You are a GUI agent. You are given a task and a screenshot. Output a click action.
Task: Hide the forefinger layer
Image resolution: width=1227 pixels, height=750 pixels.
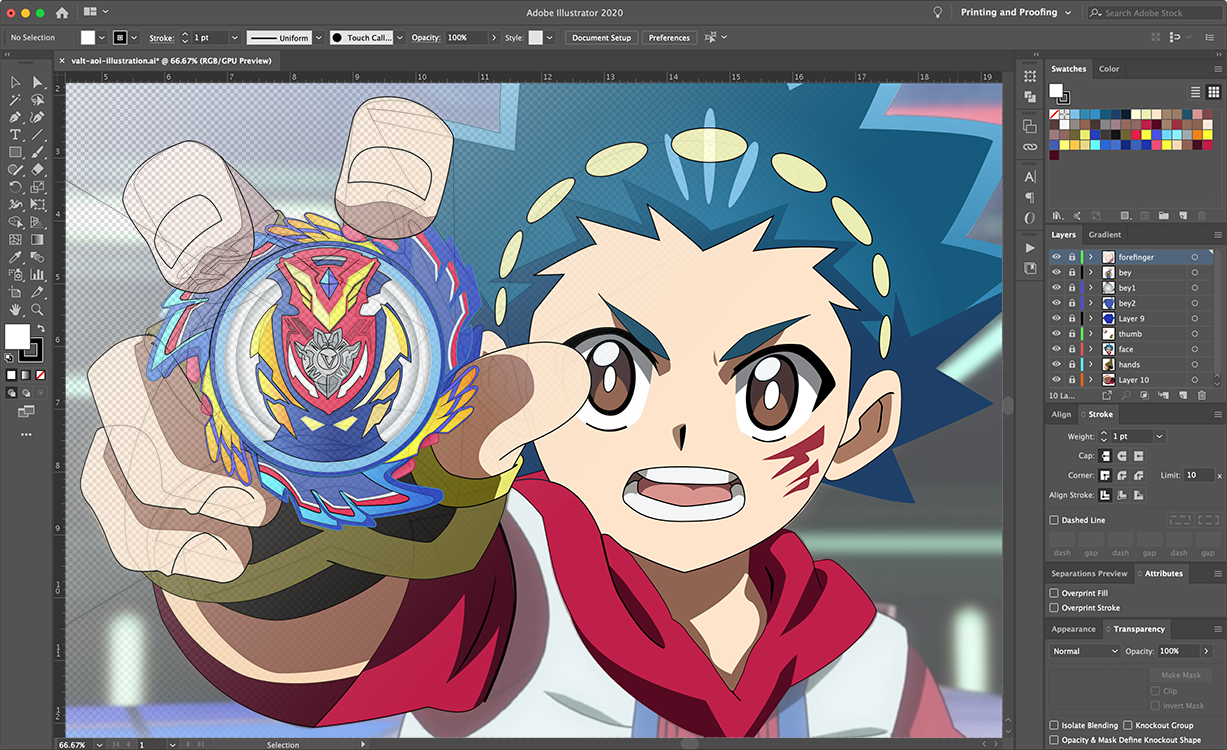[1056, 257]
